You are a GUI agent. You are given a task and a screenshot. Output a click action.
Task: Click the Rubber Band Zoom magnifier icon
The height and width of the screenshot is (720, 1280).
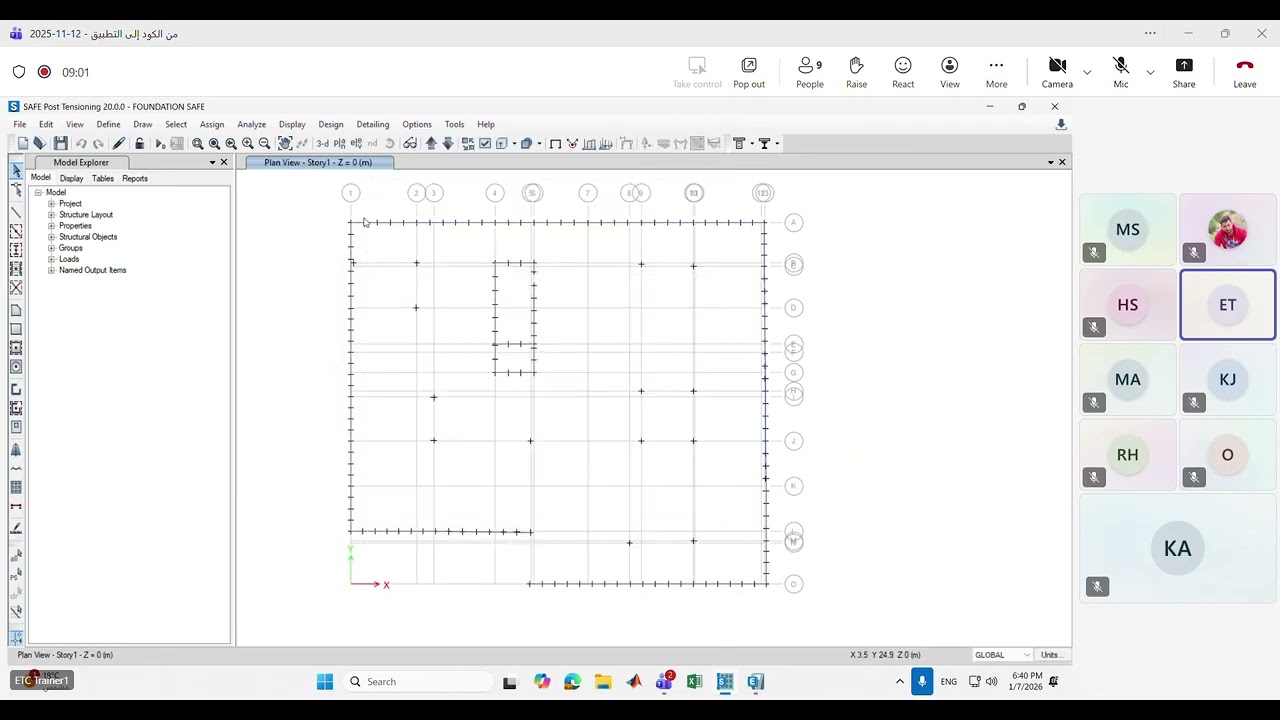(x=198, y=144)
